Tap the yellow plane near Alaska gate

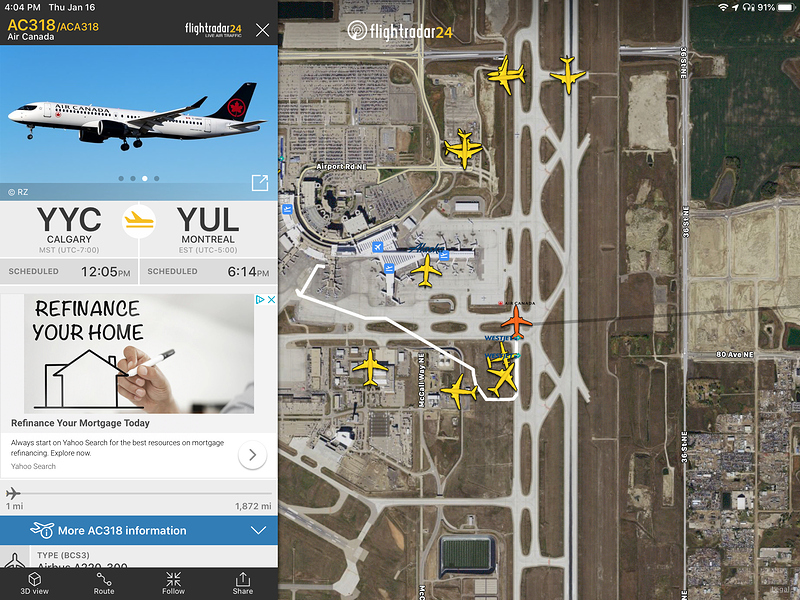pos(426,271)
